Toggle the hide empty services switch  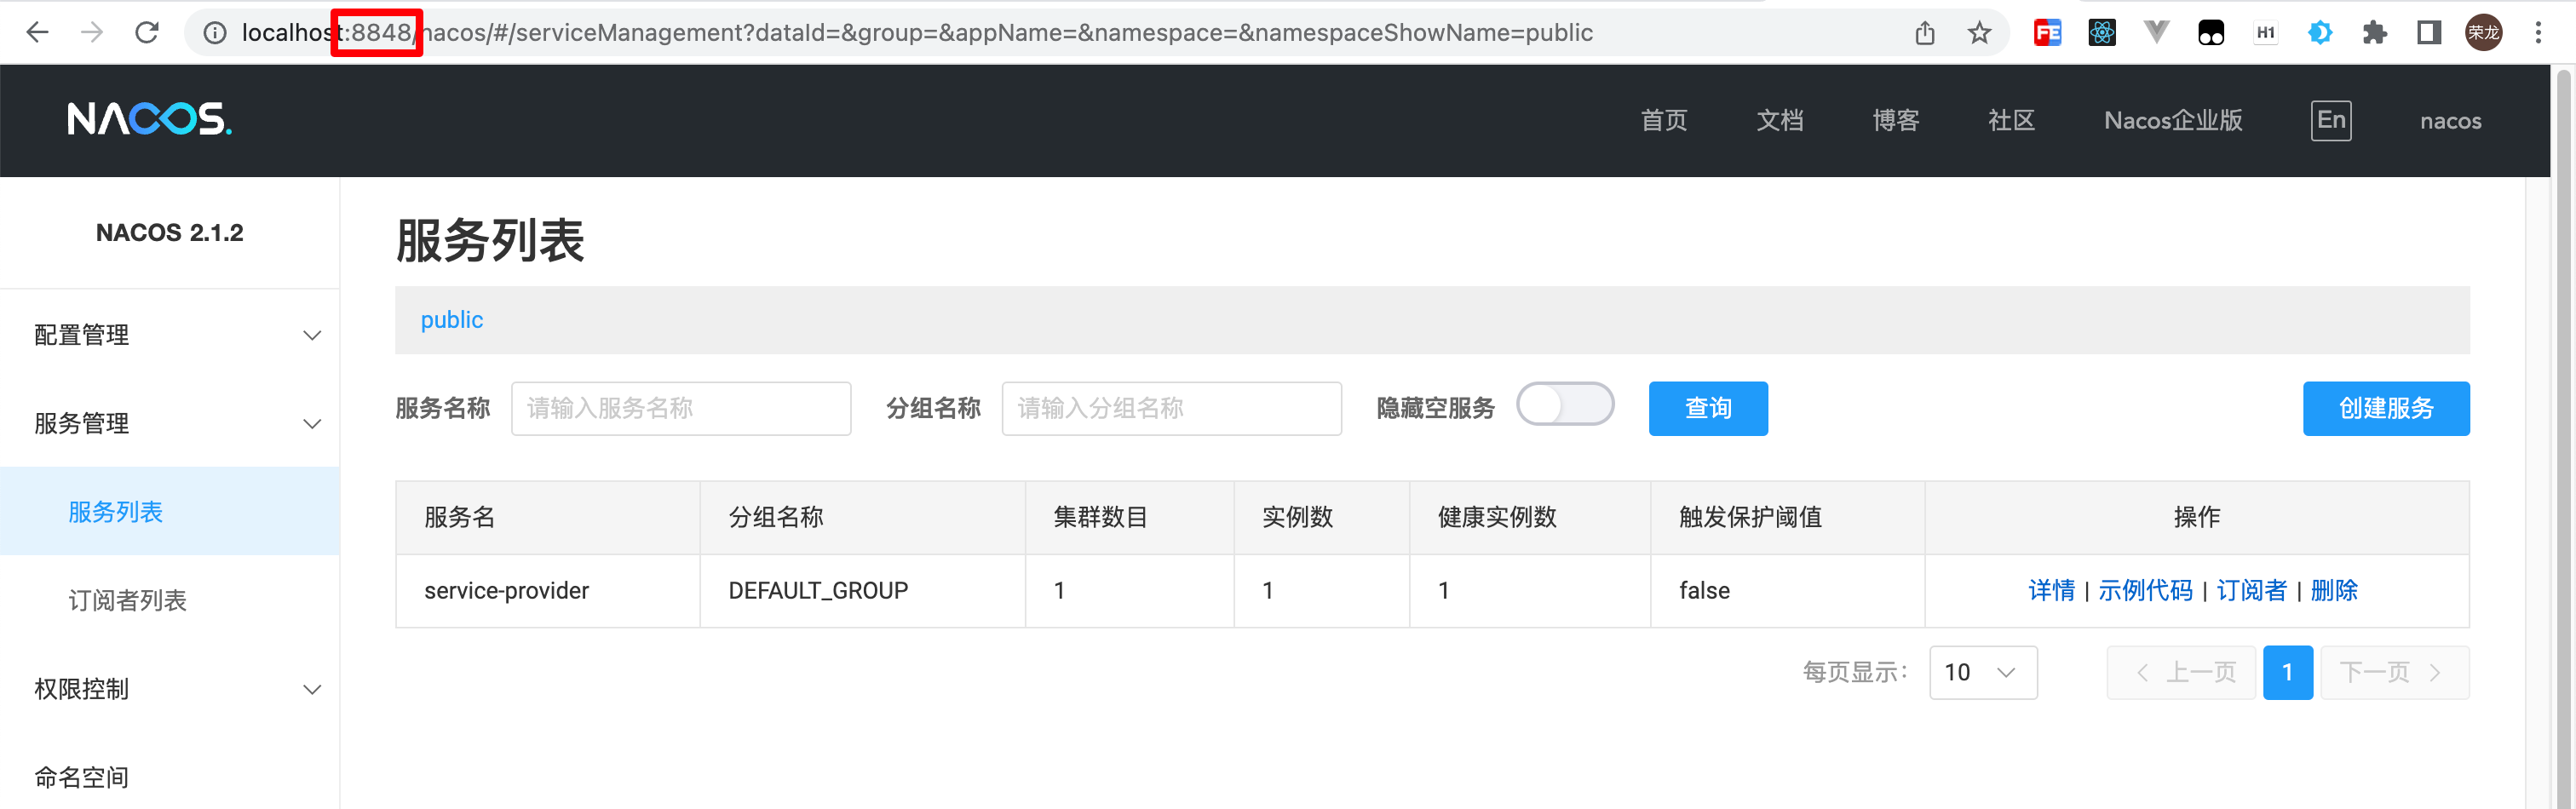pos(1565,405)
